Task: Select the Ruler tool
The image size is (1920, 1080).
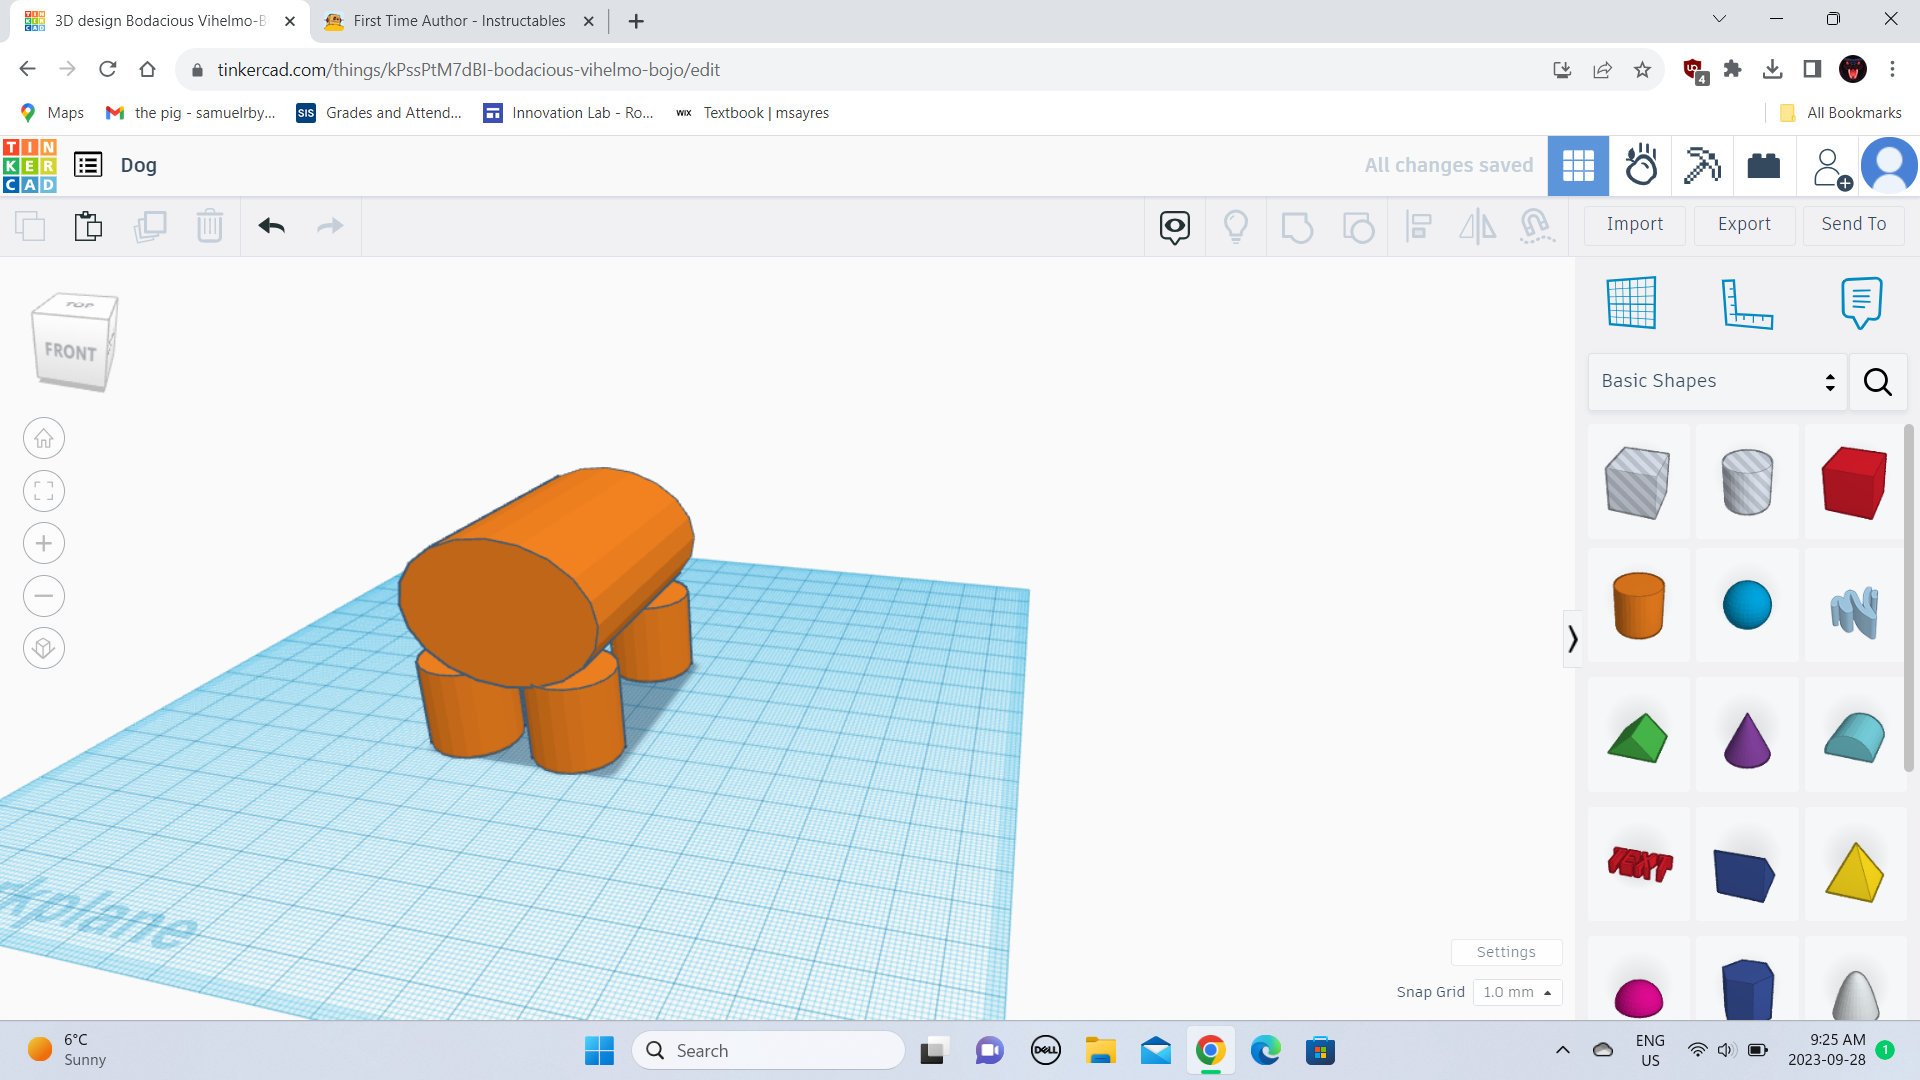Action: (1748, 305)
